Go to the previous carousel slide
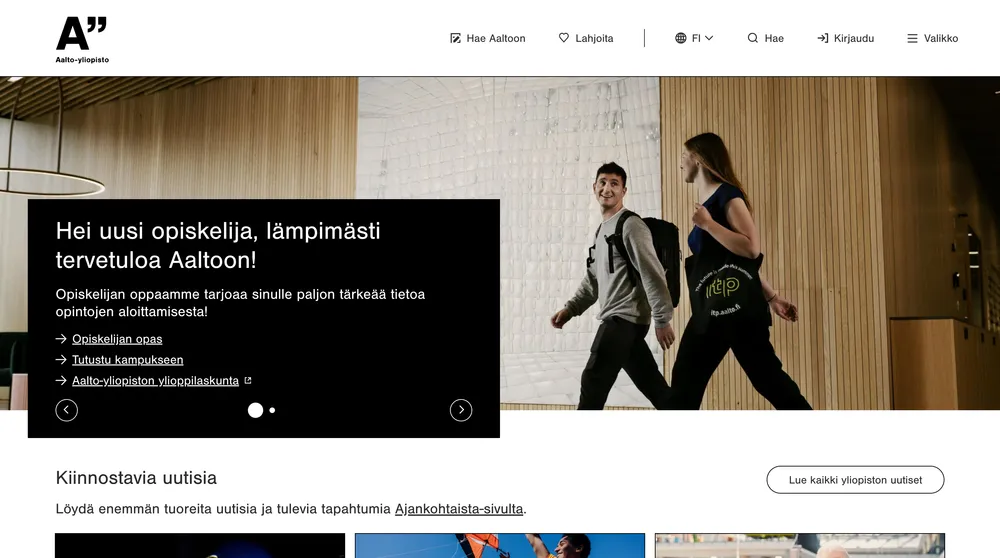 pos(66,410)
